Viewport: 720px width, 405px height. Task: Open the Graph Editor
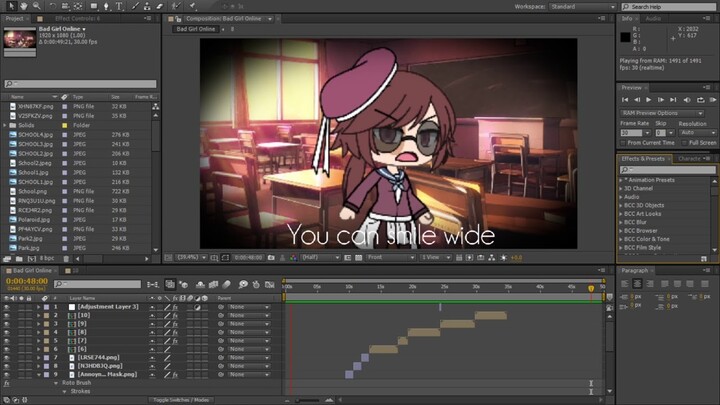[270, 285]
